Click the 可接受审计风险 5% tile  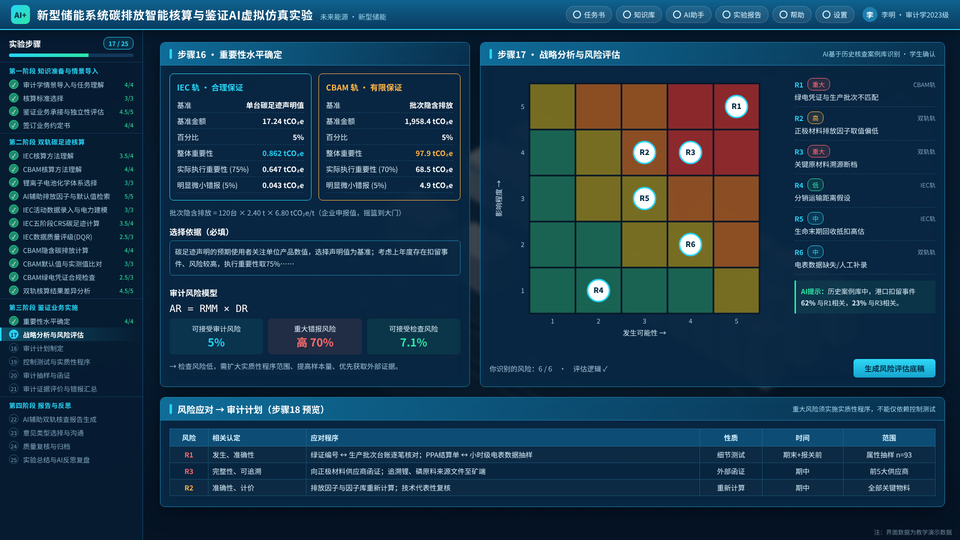tap(216, 336)
